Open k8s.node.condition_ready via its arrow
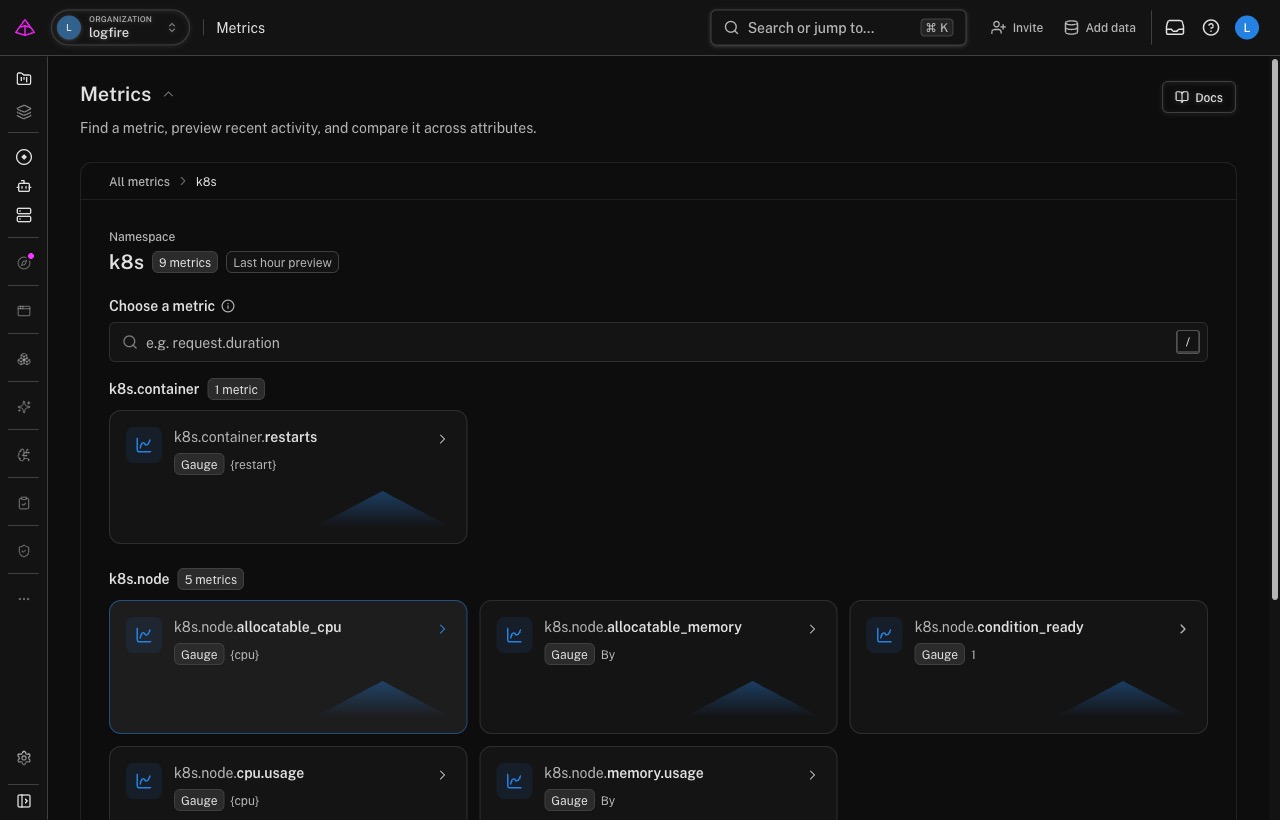The image size is (1280, 820). (1182, 629)
